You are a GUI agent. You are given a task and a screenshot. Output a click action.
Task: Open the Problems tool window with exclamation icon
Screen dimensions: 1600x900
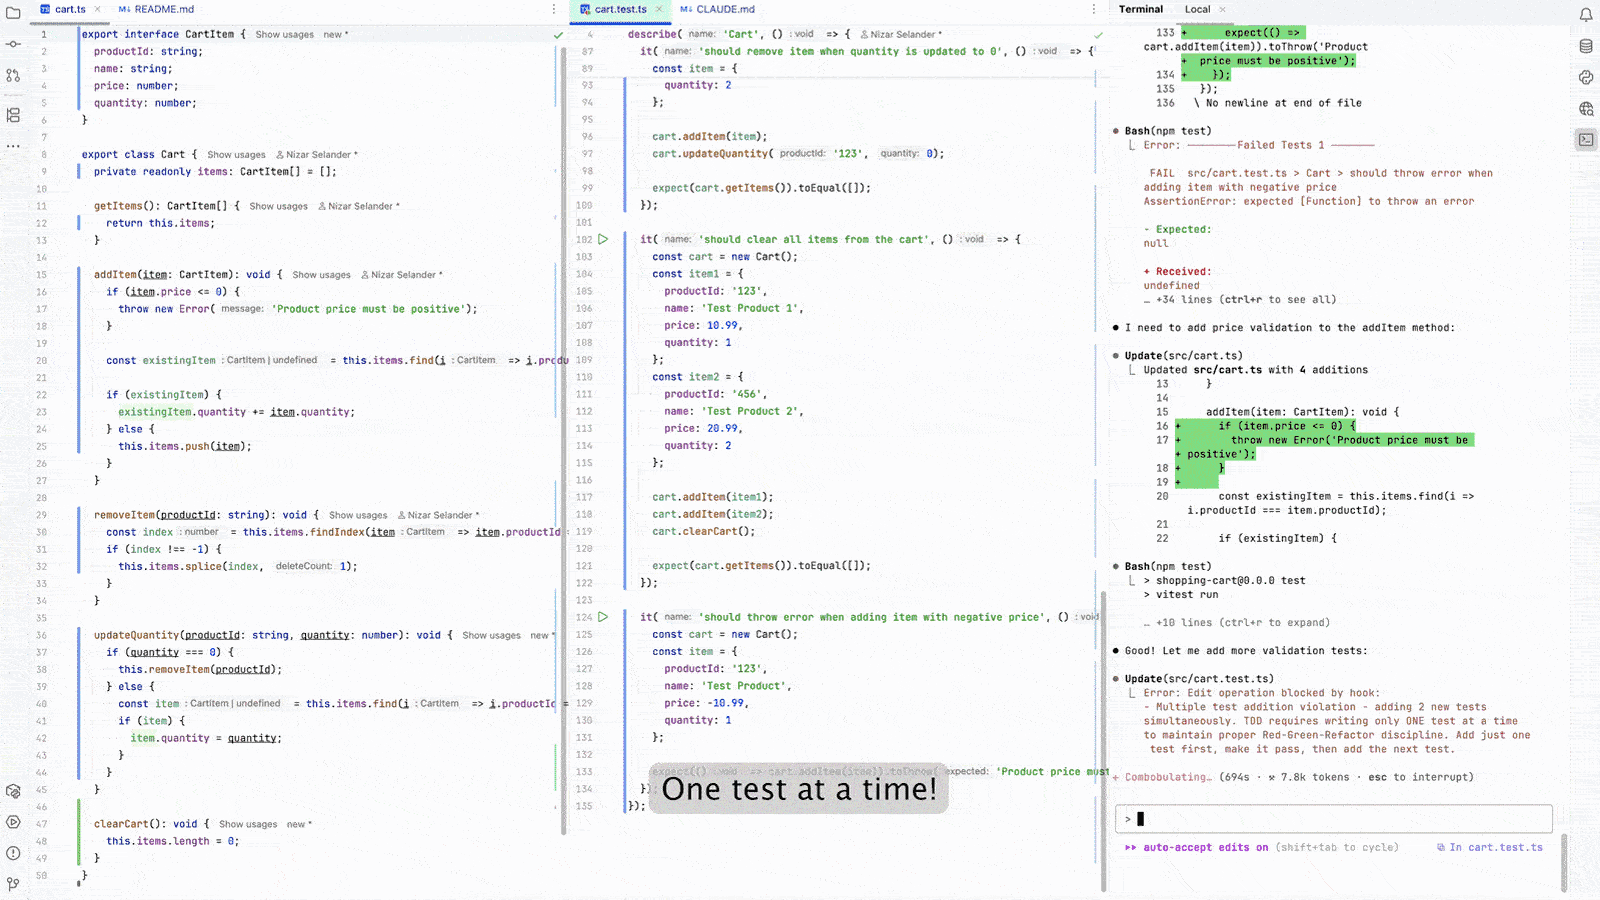pyautogui.click(x=13, y=853)
